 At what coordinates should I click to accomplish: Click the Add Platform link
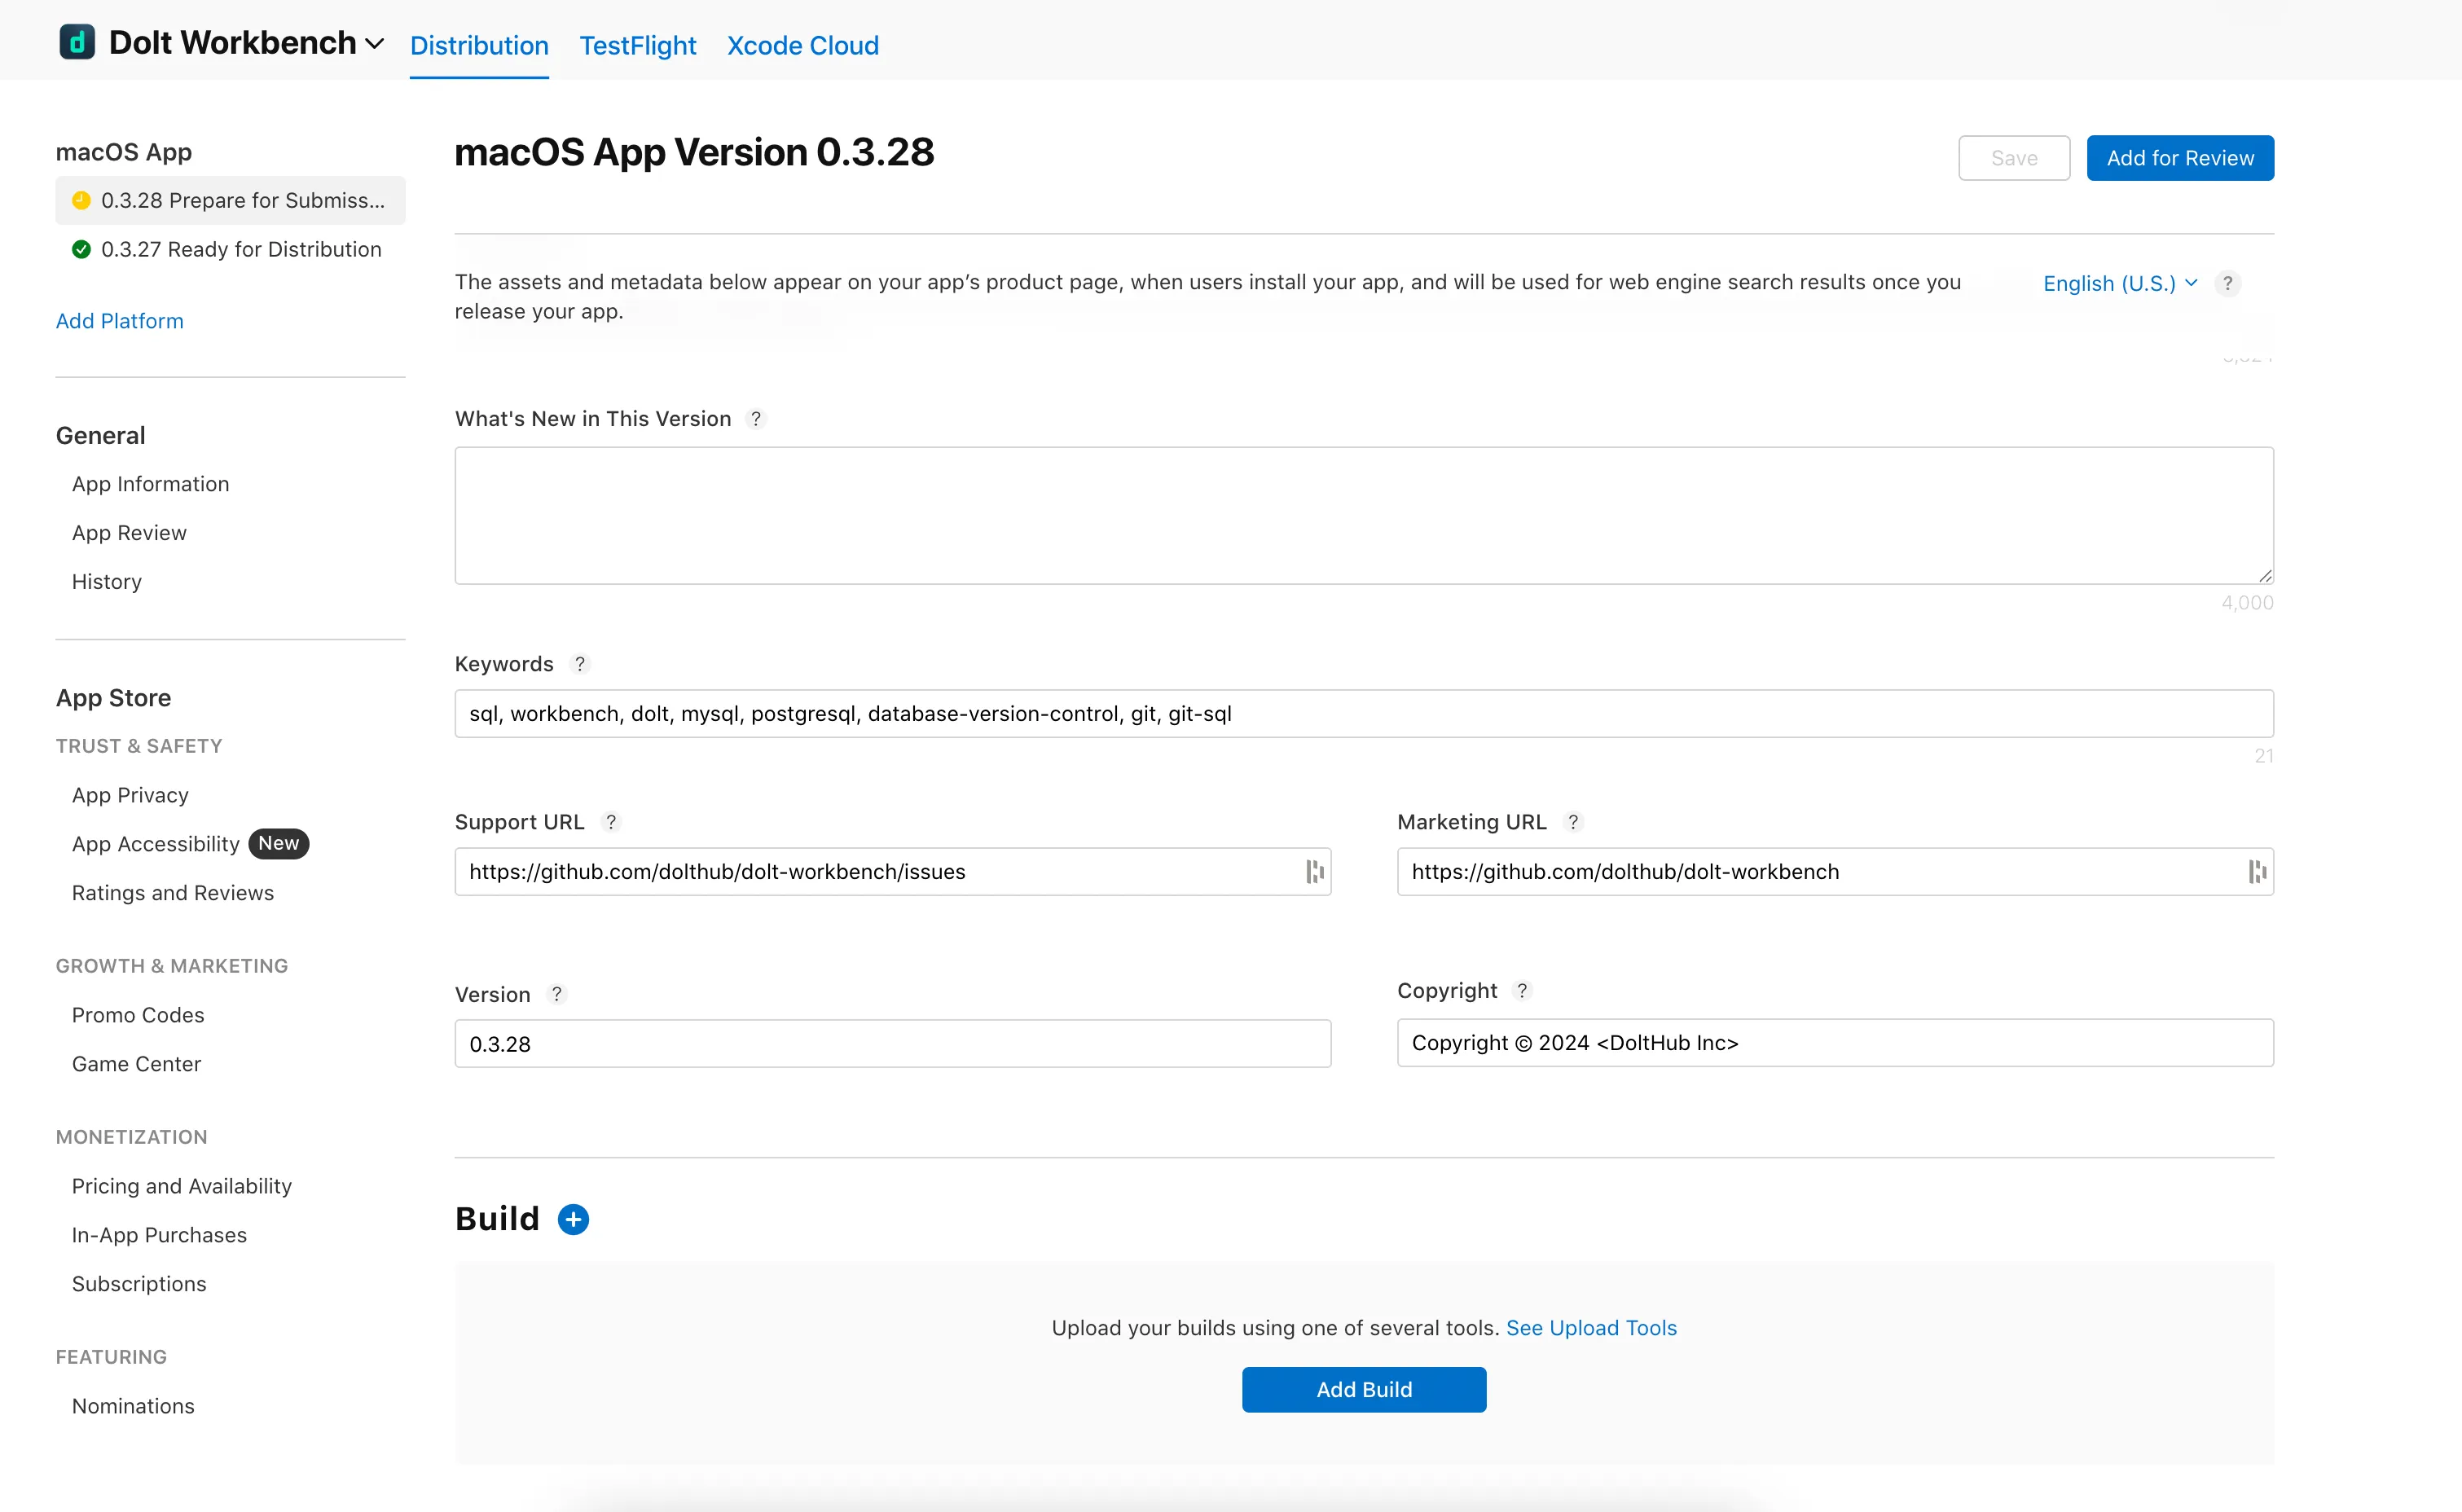[x=119, y=320]
